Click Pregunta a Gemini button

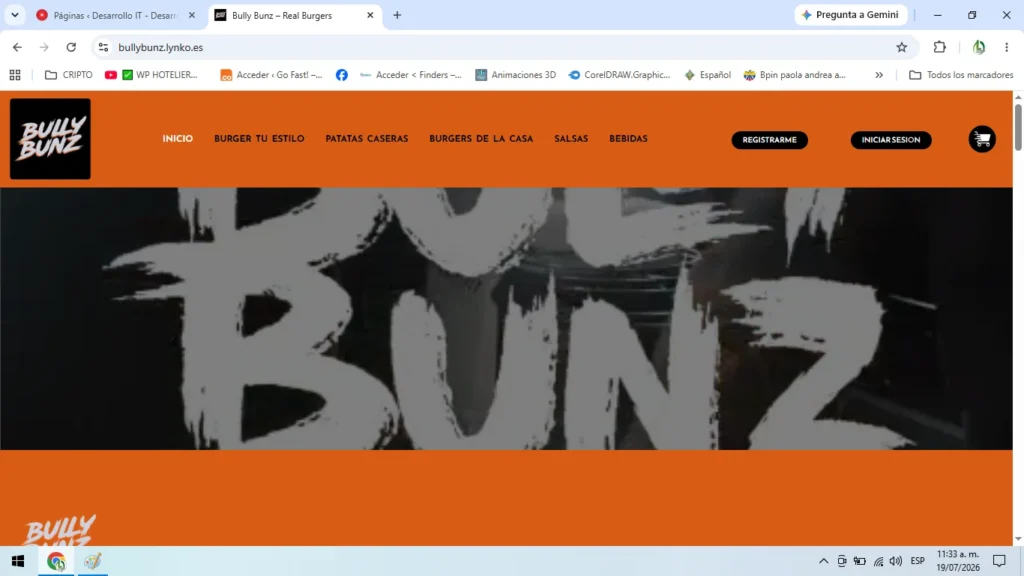point(850,15)
